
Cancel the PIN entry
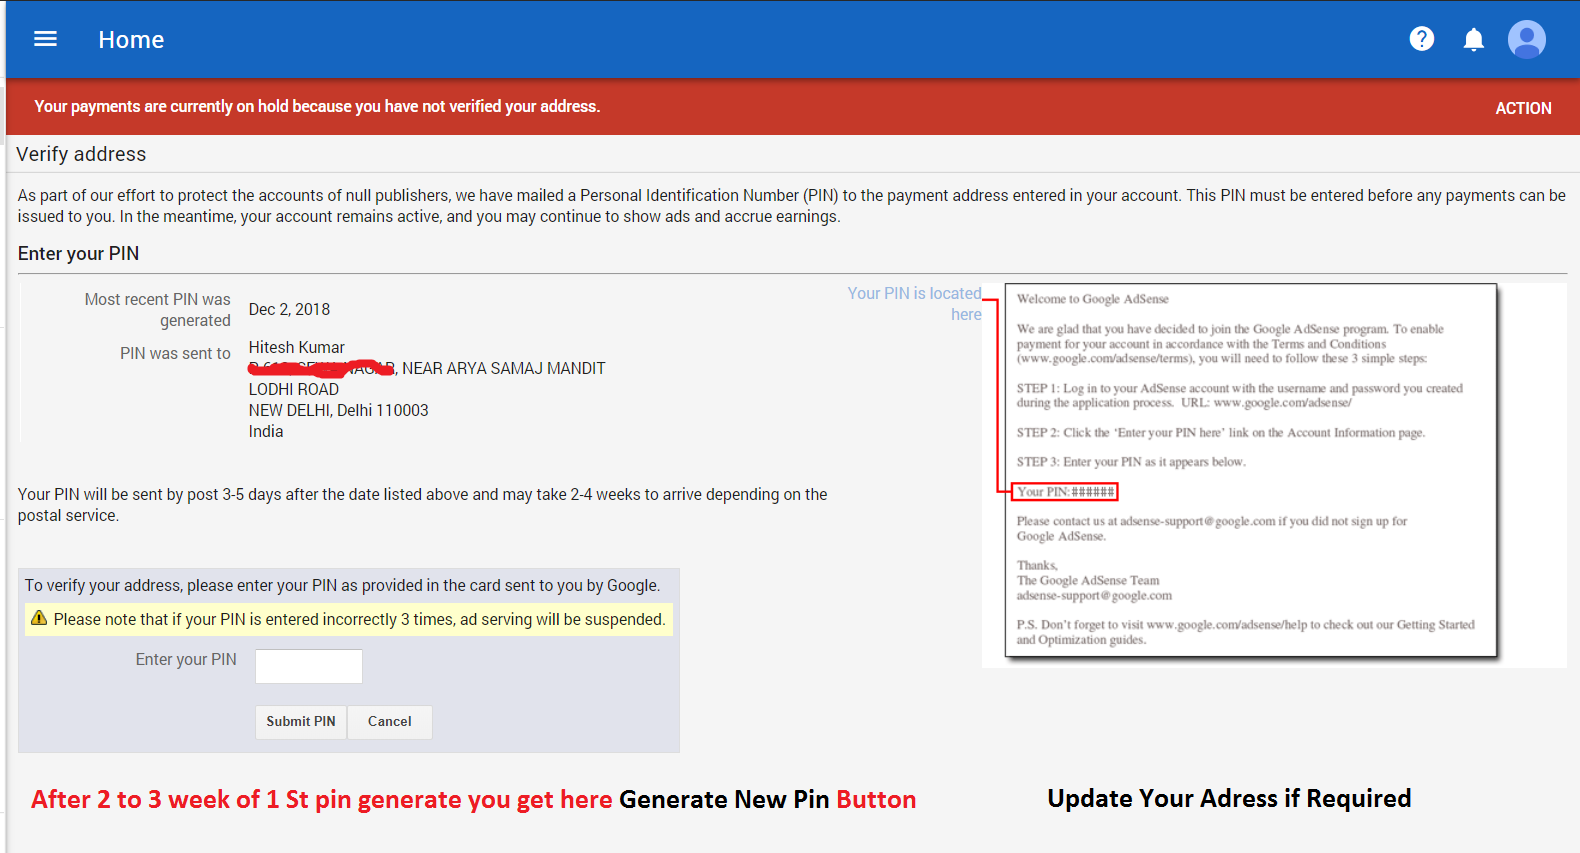click(x=389, y=722)
